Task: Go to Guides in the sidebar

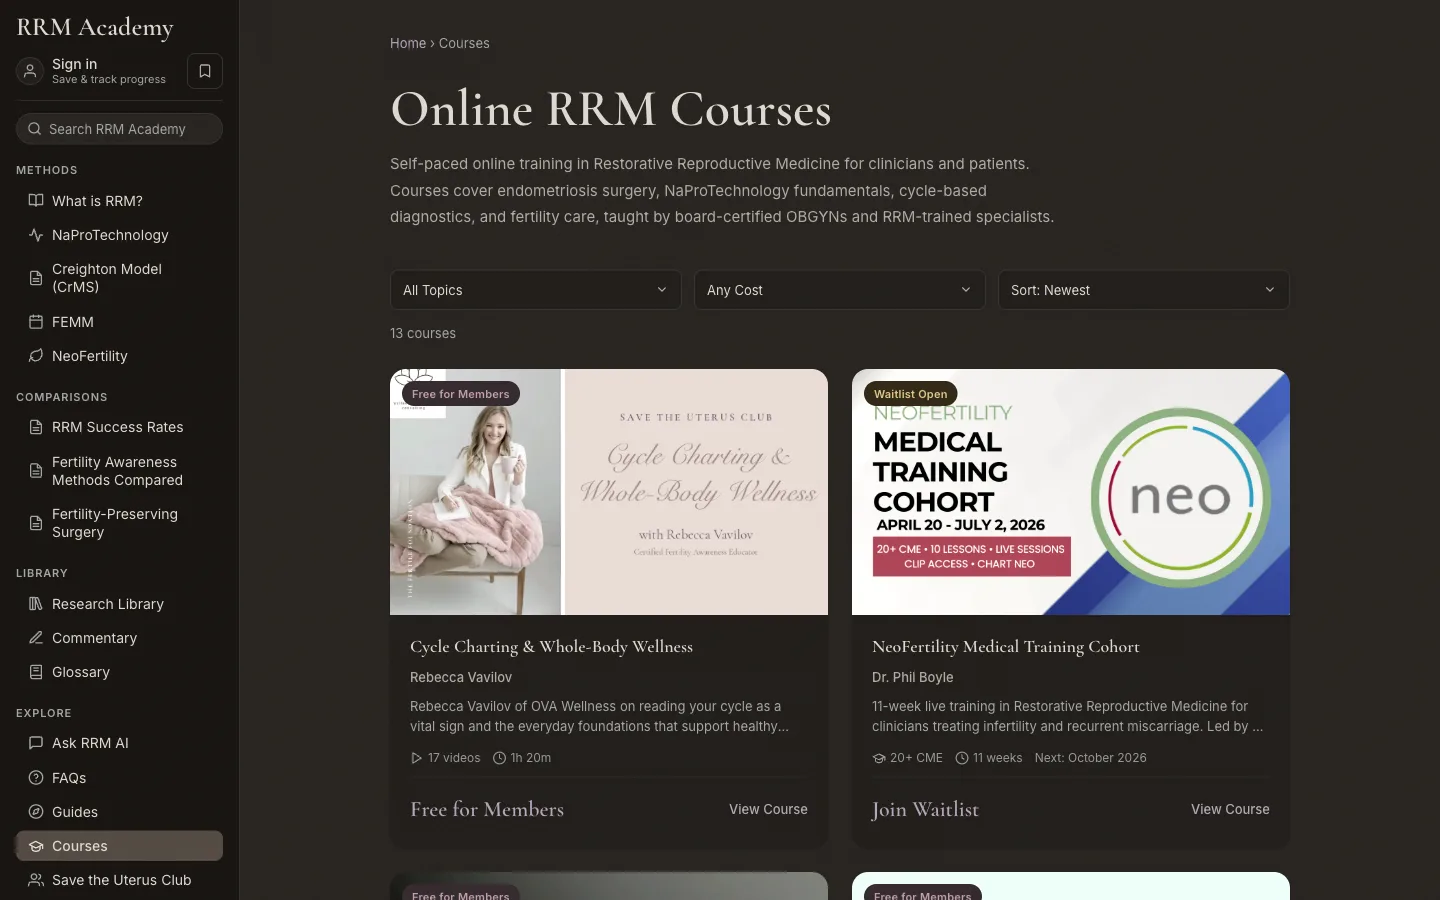Action: [119, 812]
